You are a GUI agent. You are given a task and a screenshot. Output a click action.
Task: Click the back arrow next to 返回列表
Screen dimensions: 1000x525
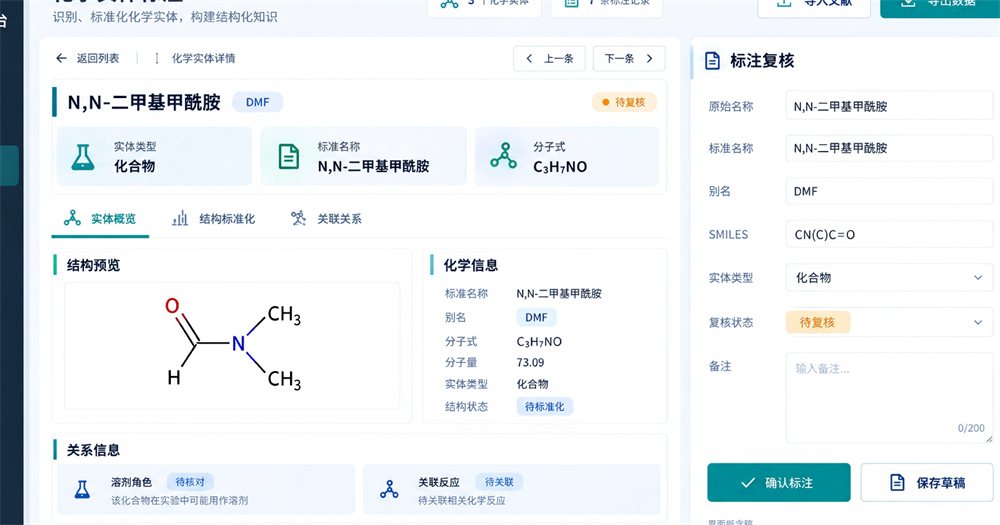[x=61, y=58]
